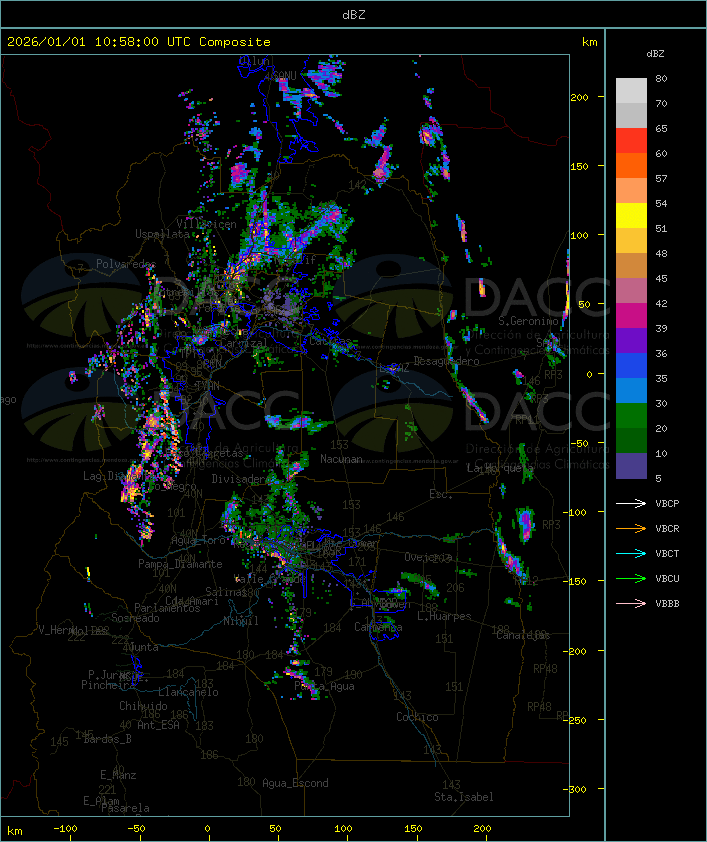
Task: Click the VBCT legend label
Action: 667,554
